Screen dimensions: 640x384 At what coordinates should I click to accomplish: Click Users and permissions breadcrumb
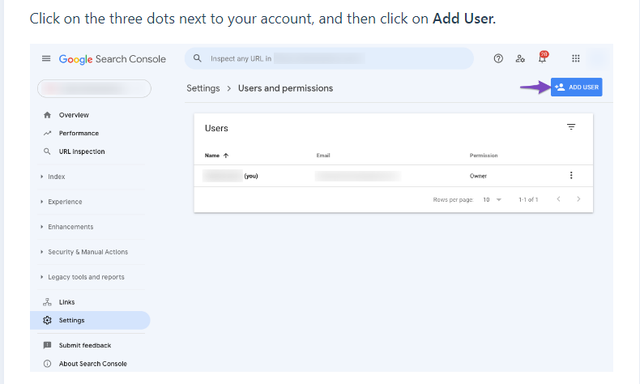(285, 88)
